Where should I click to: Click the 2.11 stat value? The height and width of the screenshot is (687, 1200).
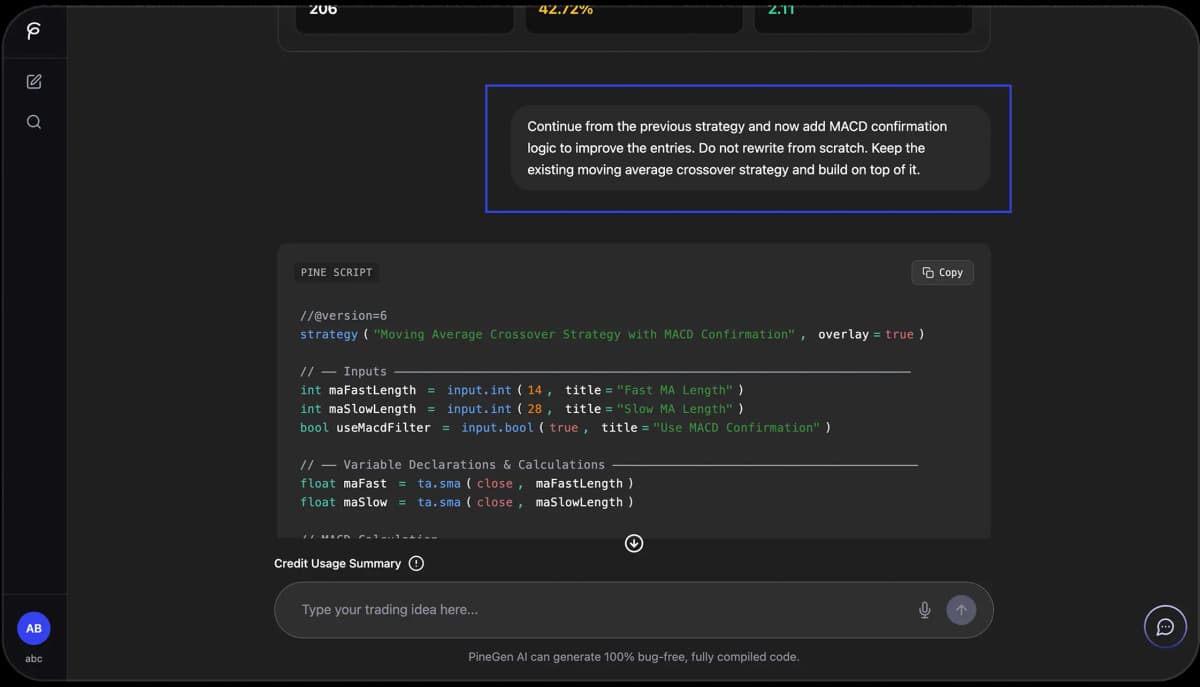tap(779, 9)
